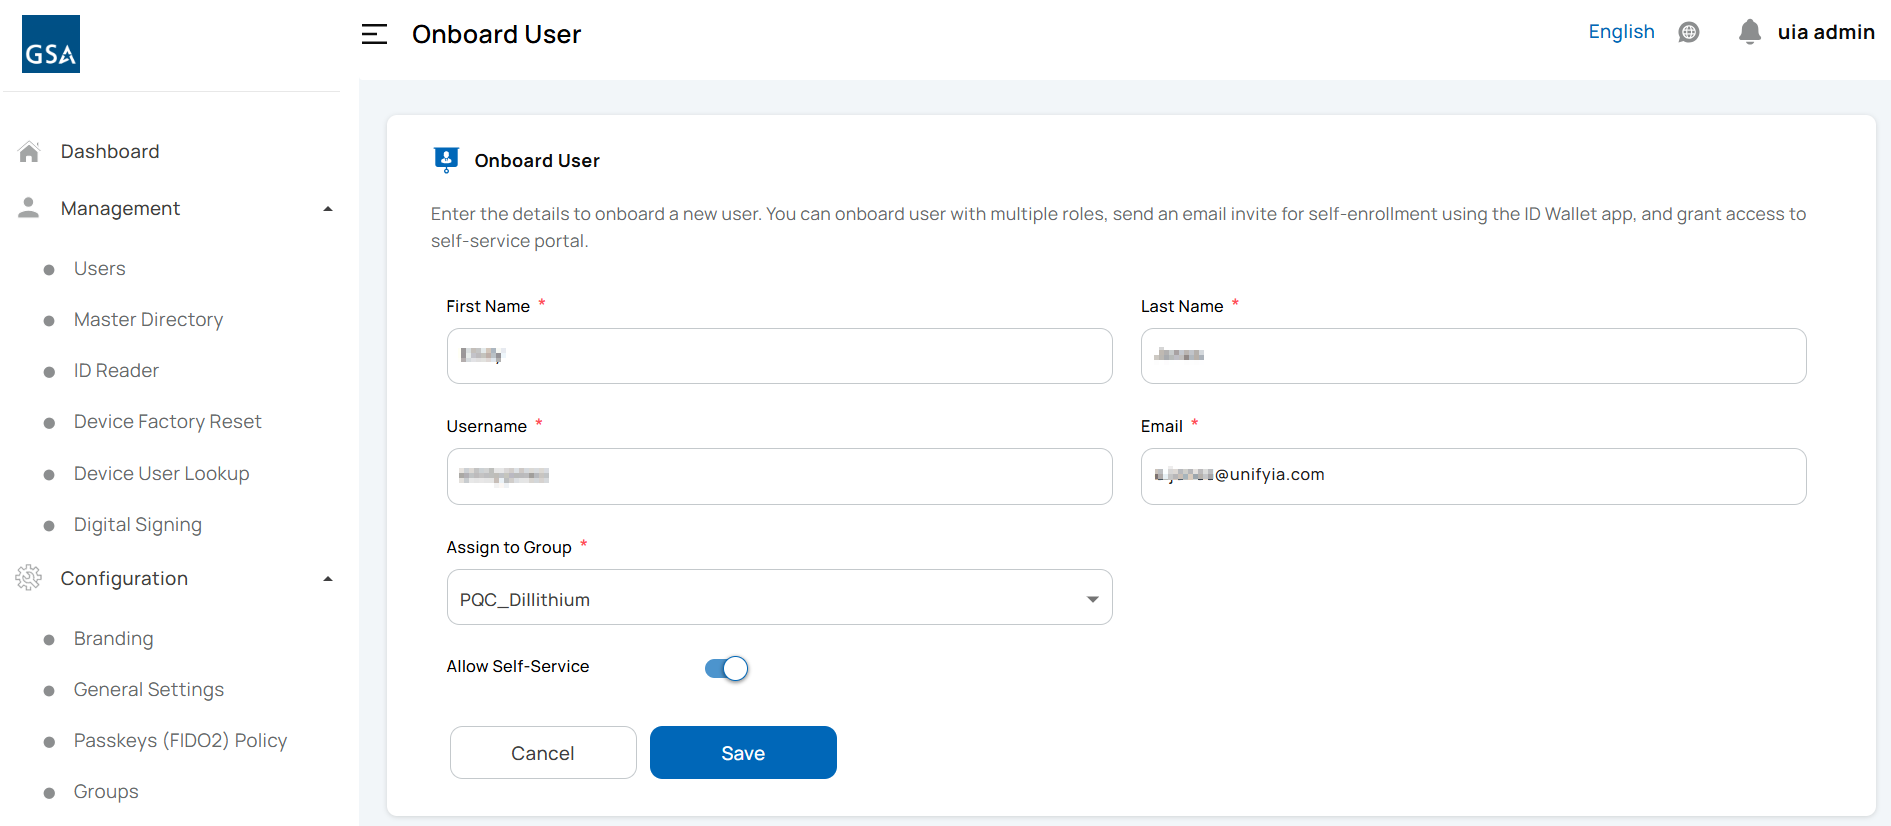The image size is (1891, 826).
Task: Click into the First Name field
Action: 779,356
